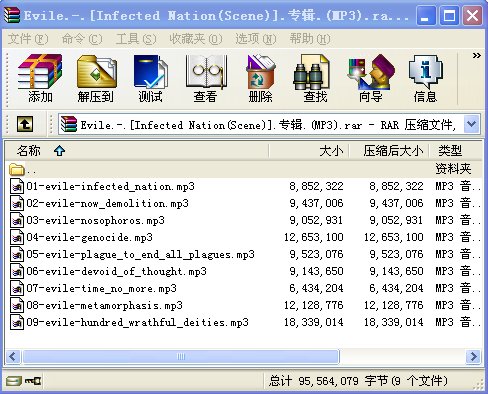Click the WinRAR title bar app icon

12,15
